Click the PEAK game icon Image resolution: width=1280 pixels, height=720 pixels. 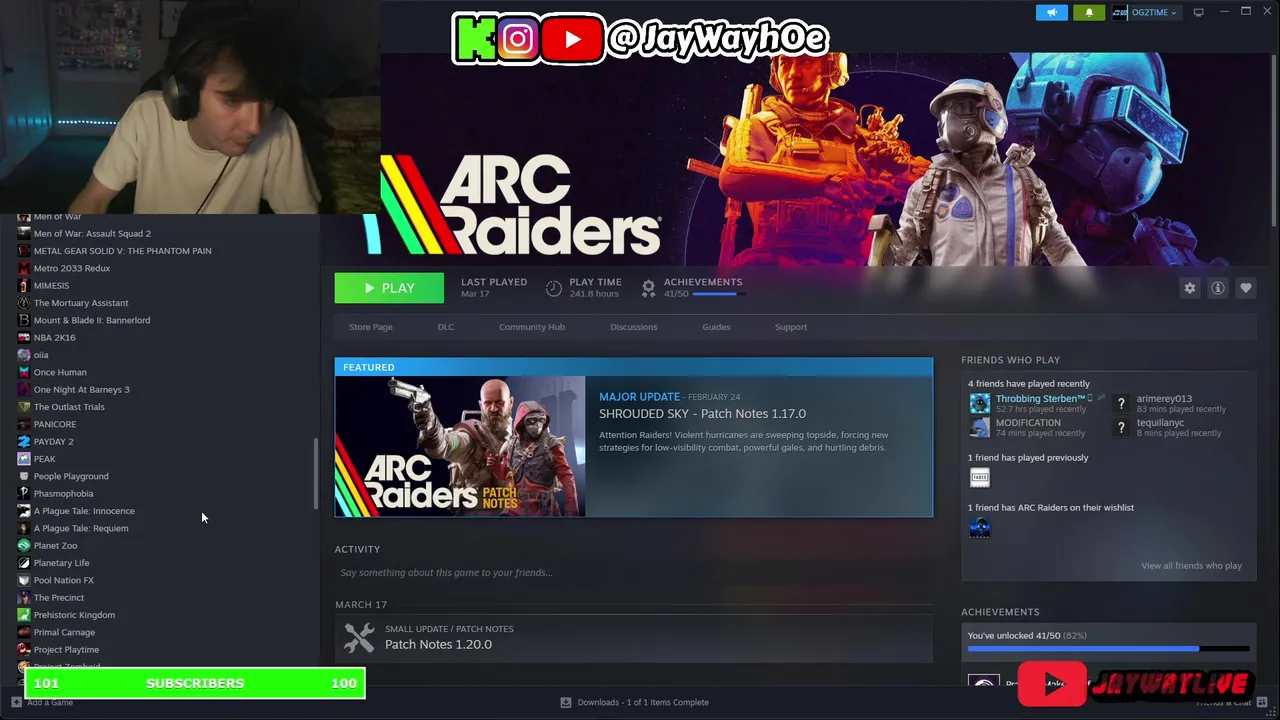(24, 459)
